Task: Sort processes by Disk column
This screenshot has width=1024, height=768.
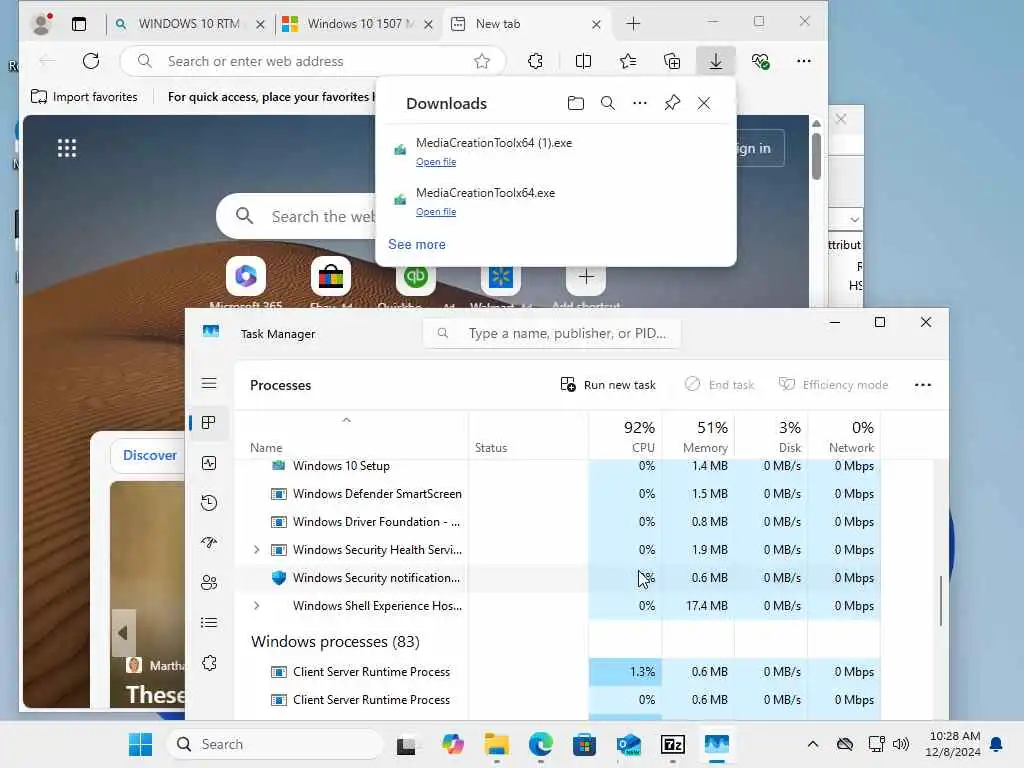Action: (x=771, y=436)
